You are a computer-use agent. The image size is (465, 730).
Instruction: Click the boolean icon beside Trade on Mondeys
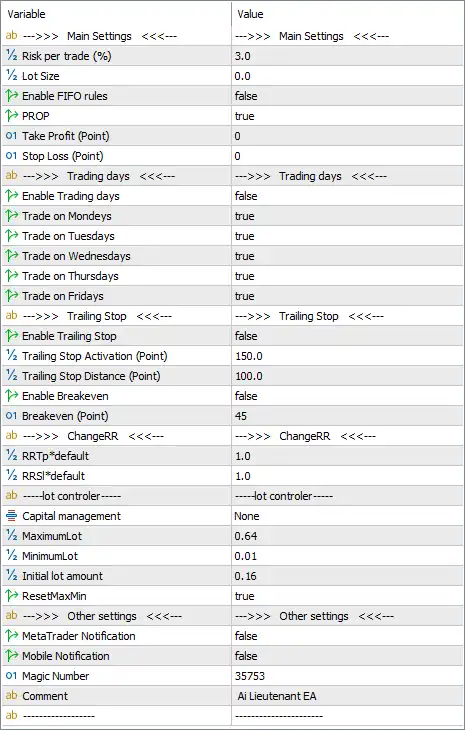11,216
